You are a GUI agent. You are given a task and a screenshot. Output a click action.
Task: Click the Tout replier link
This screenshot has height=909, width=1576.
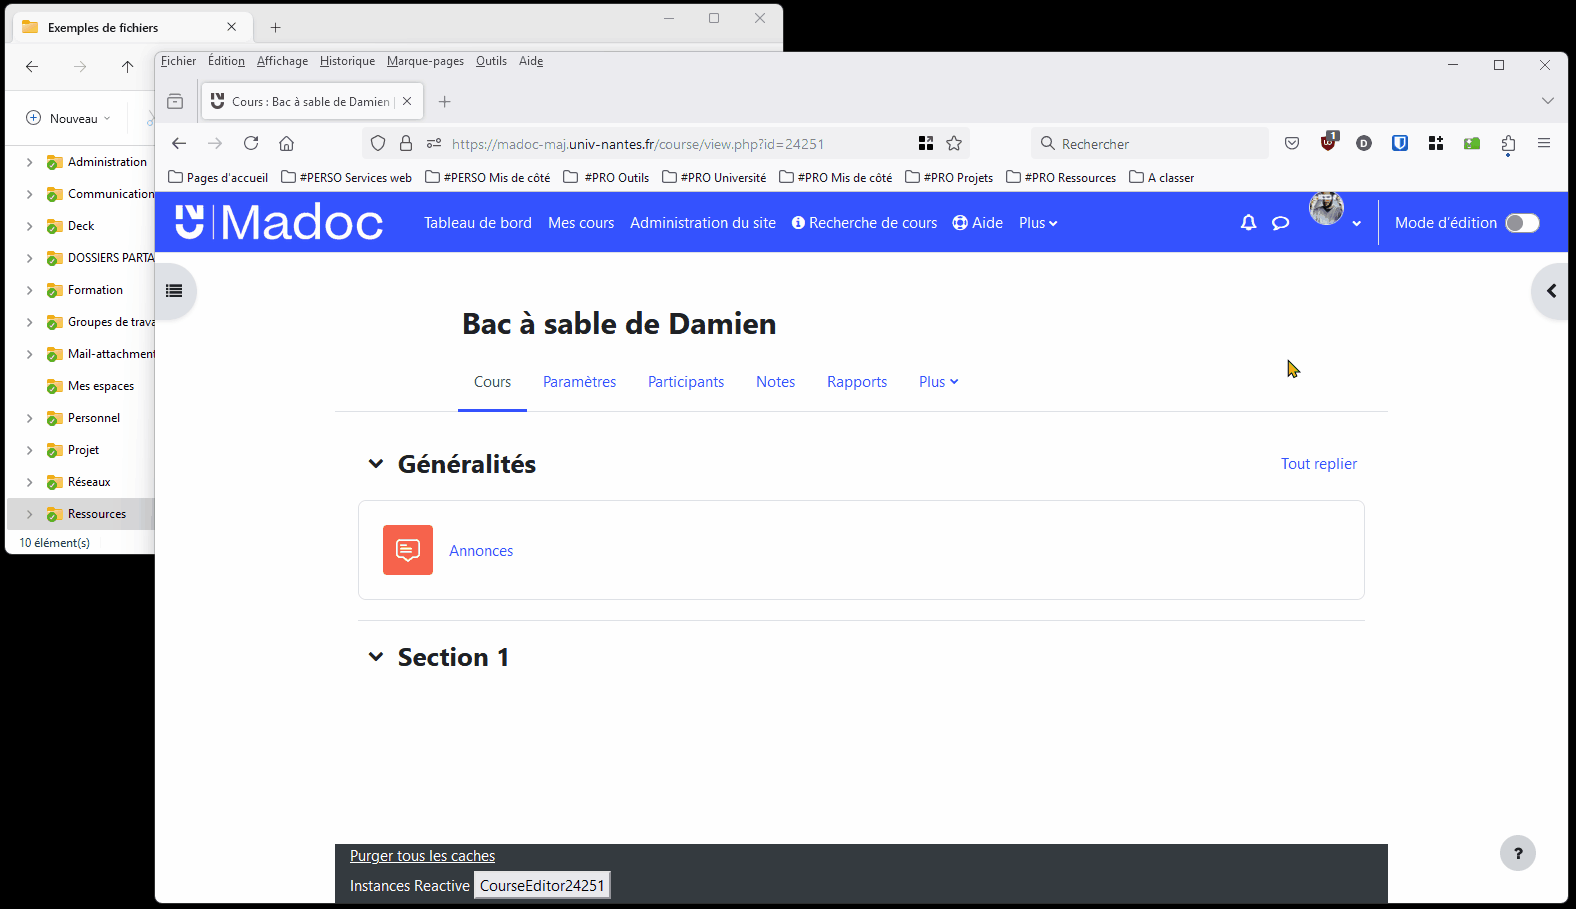pos(1318,464)
